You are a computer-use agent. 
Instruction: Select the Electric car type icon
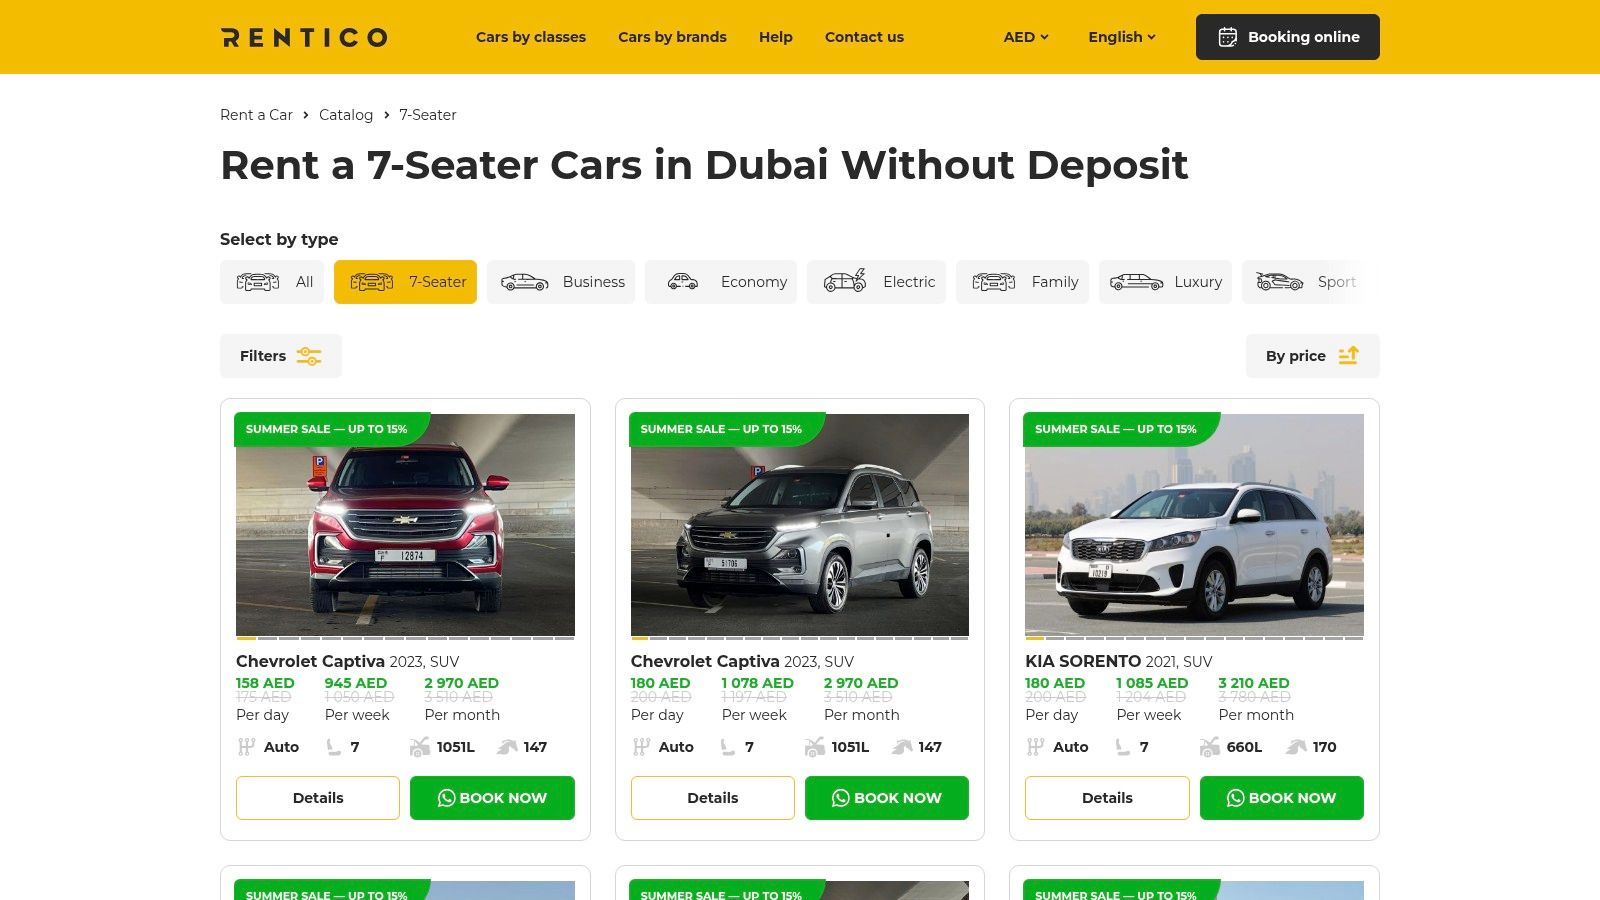click(845, 282)
